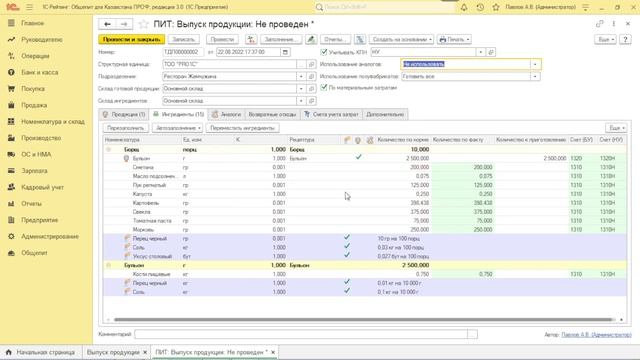
Task: Open the Выпуск продукции bottom tab
Action: pyautogui.click(x=113, y=352)
